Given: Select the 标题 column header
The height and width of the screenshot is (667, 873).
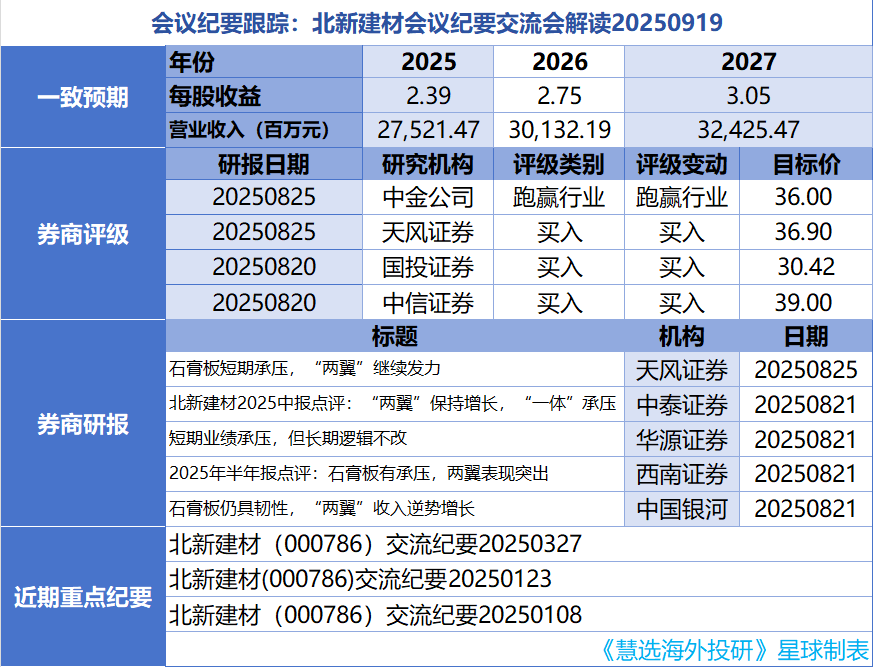Looking at the screenshot, I should coord(395,336).
